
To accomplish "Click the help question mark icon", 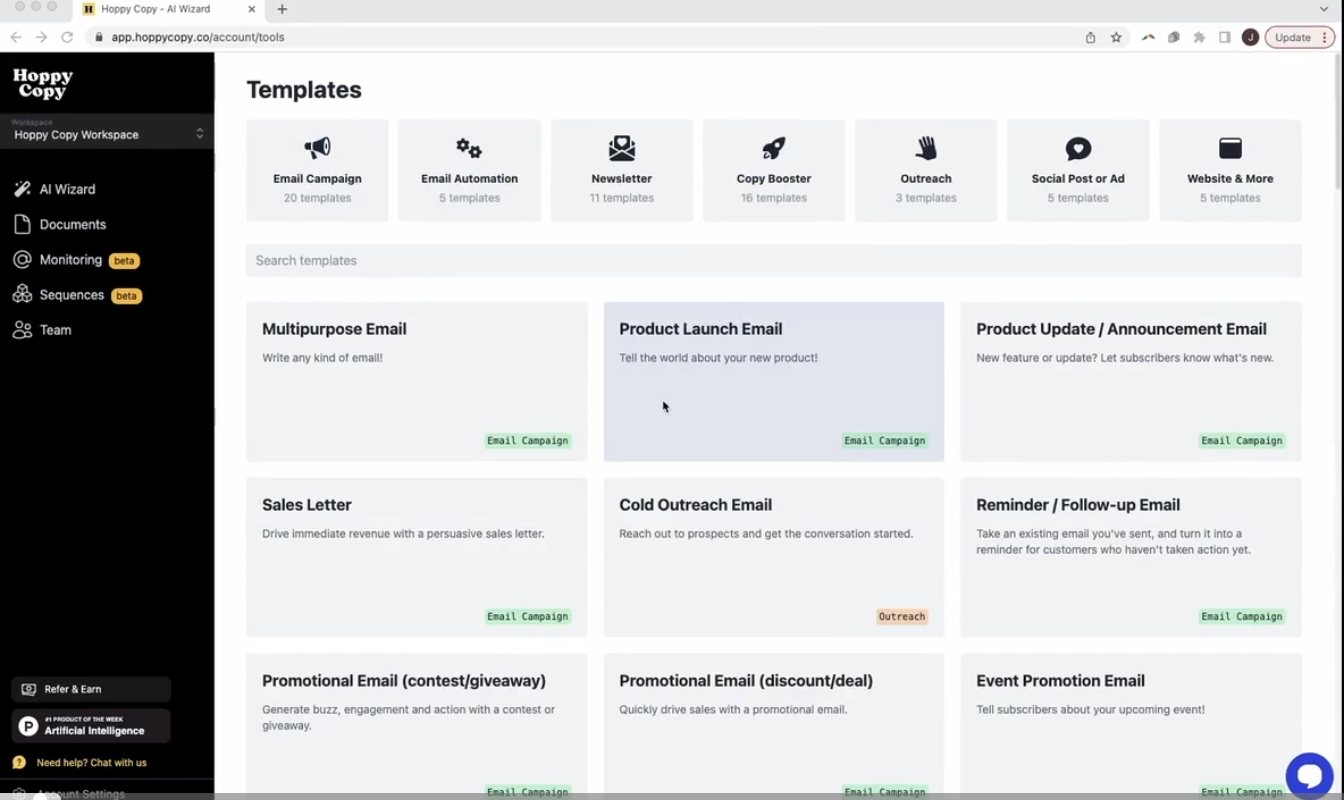I will point(19,762).
